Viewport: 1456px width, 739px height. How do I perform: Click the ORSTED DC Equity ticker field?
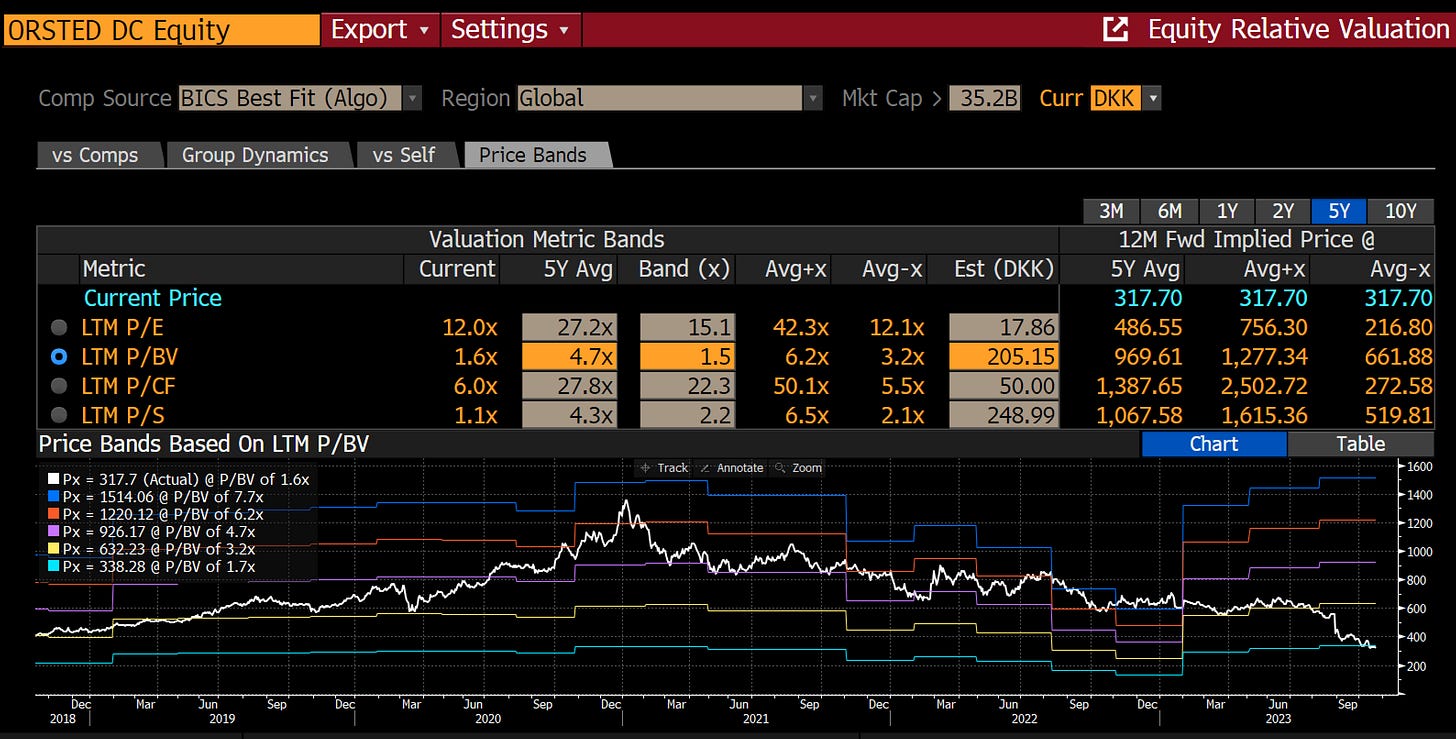pyautogui.click(x=160, y=29)
